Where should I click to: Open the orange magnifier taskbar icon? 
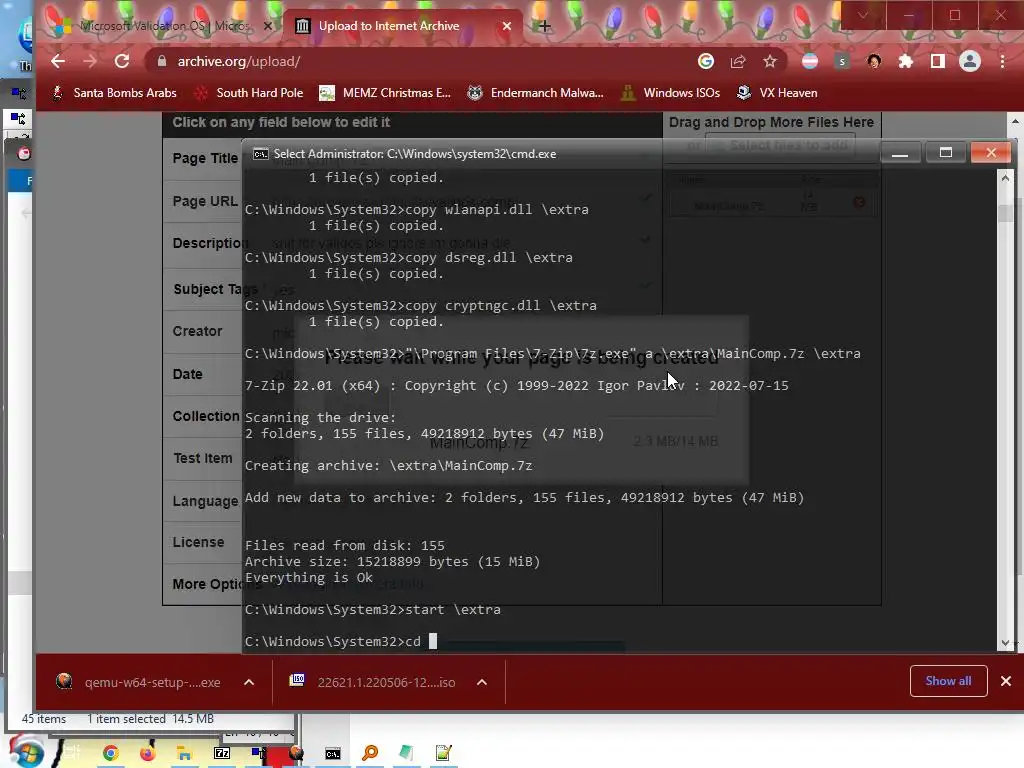[x=370, y=753]
